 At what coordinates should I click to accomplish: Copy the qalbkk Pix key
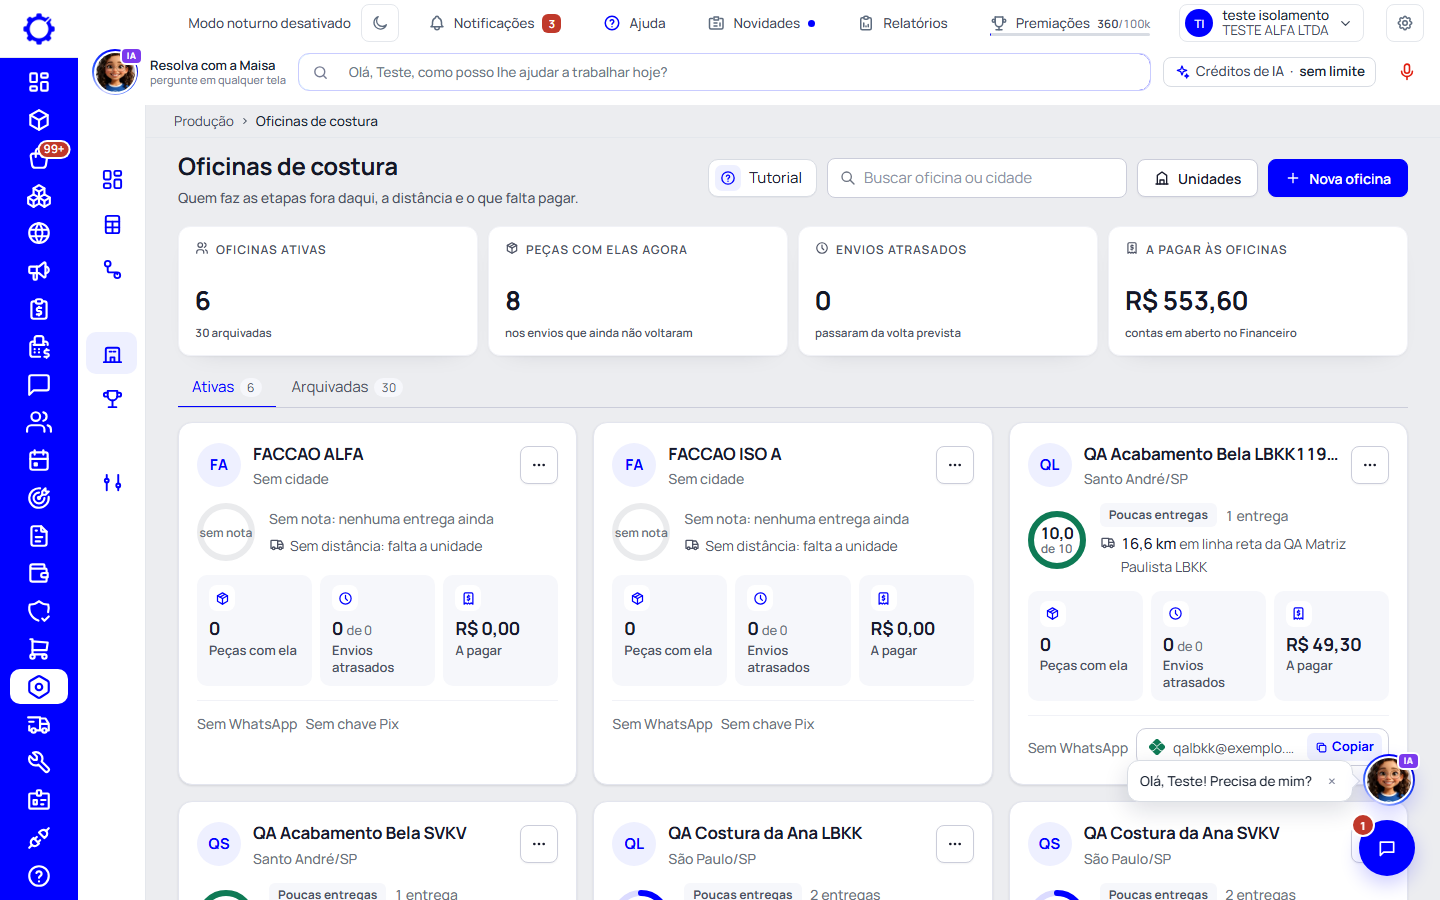click(1345, 747)
